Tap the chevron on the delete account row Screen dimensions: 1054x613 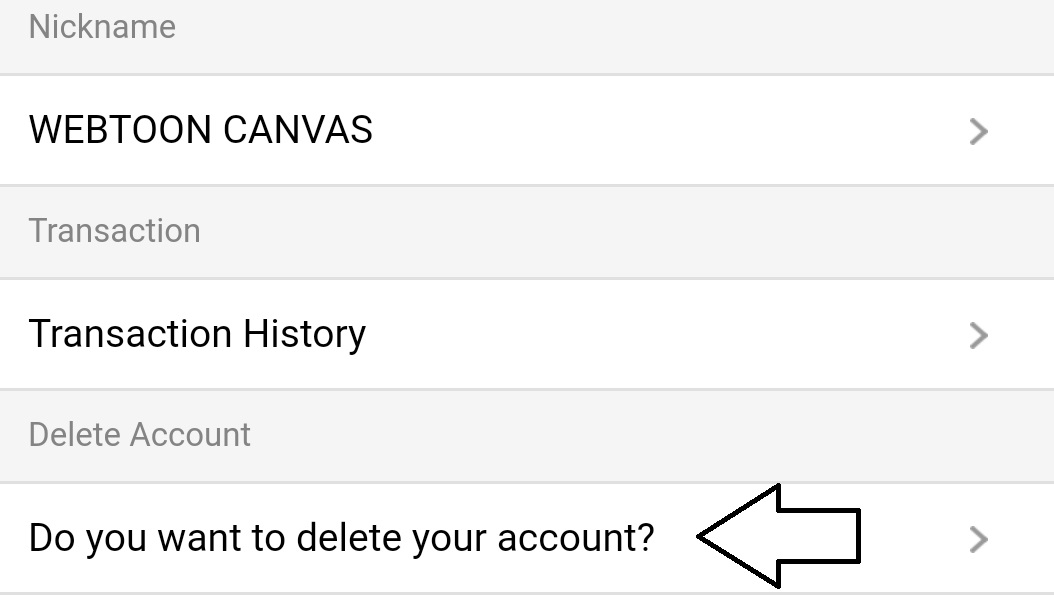click(x=978, y=537)
